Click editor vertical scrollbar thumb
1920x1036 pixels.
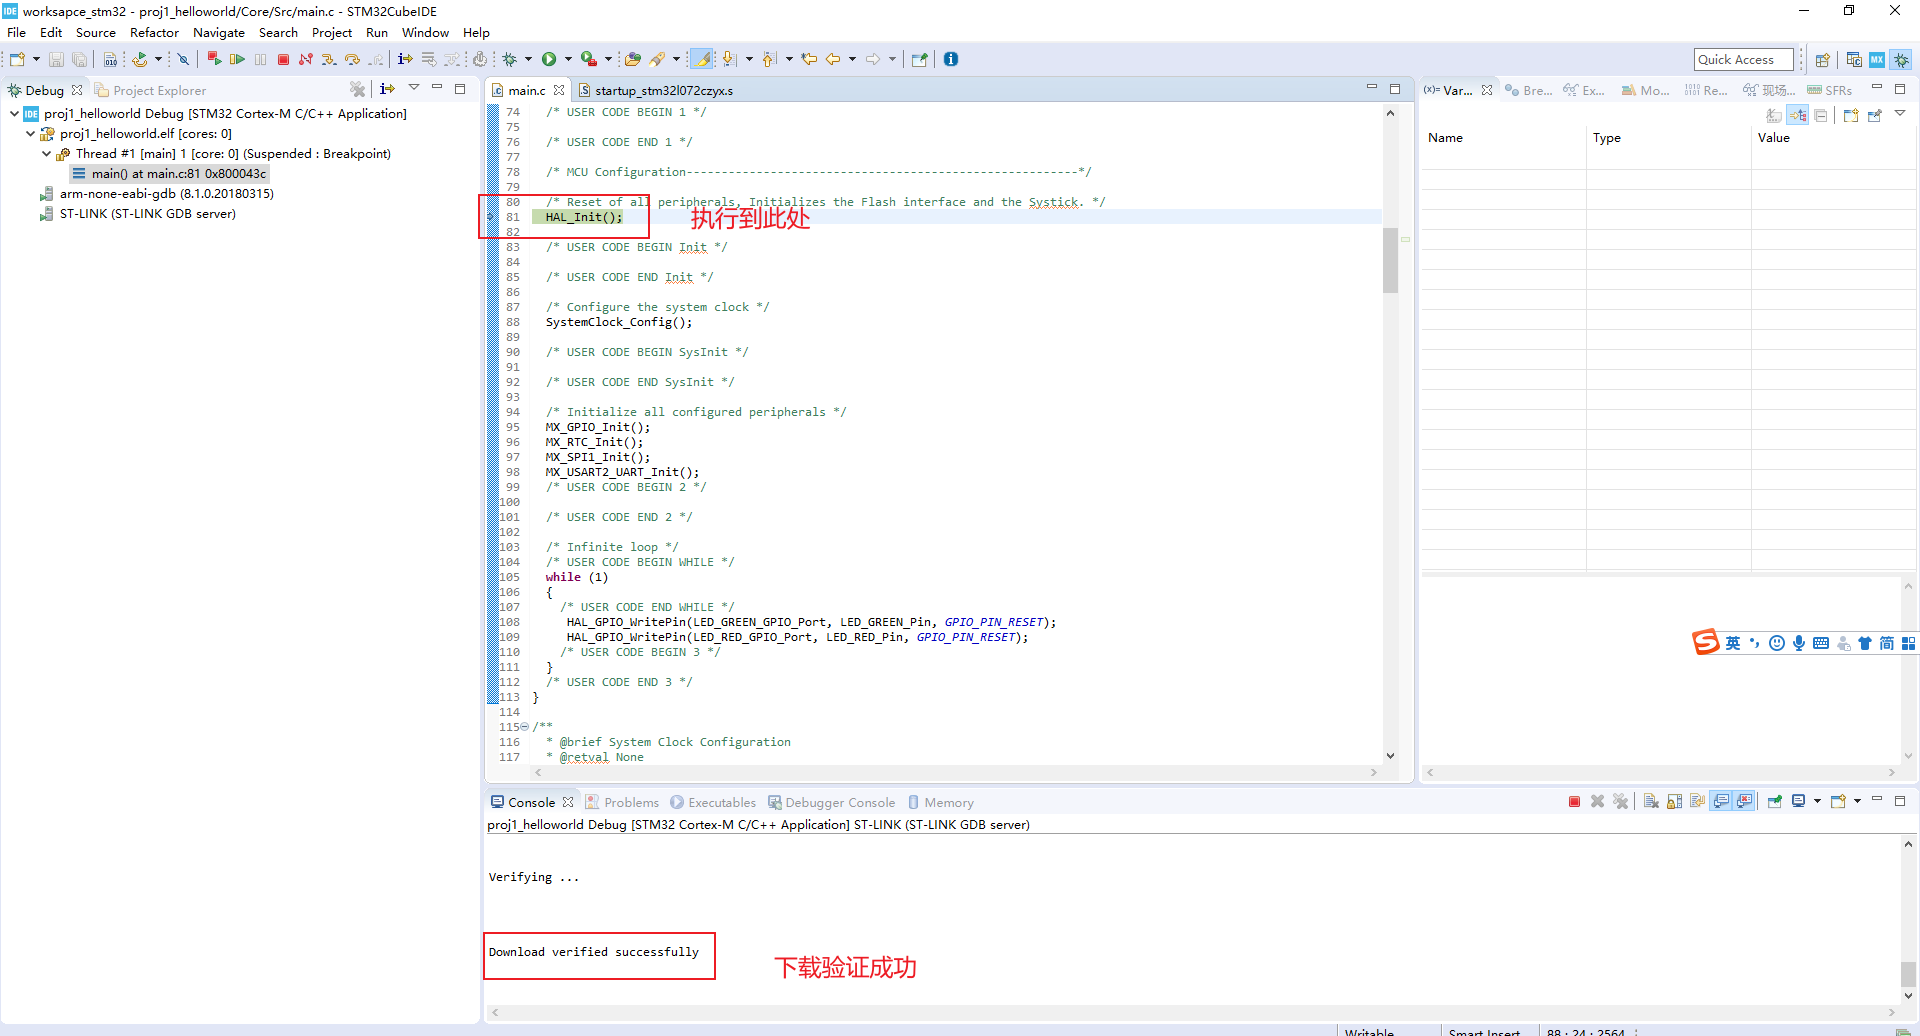click(x=1390, y=260)
